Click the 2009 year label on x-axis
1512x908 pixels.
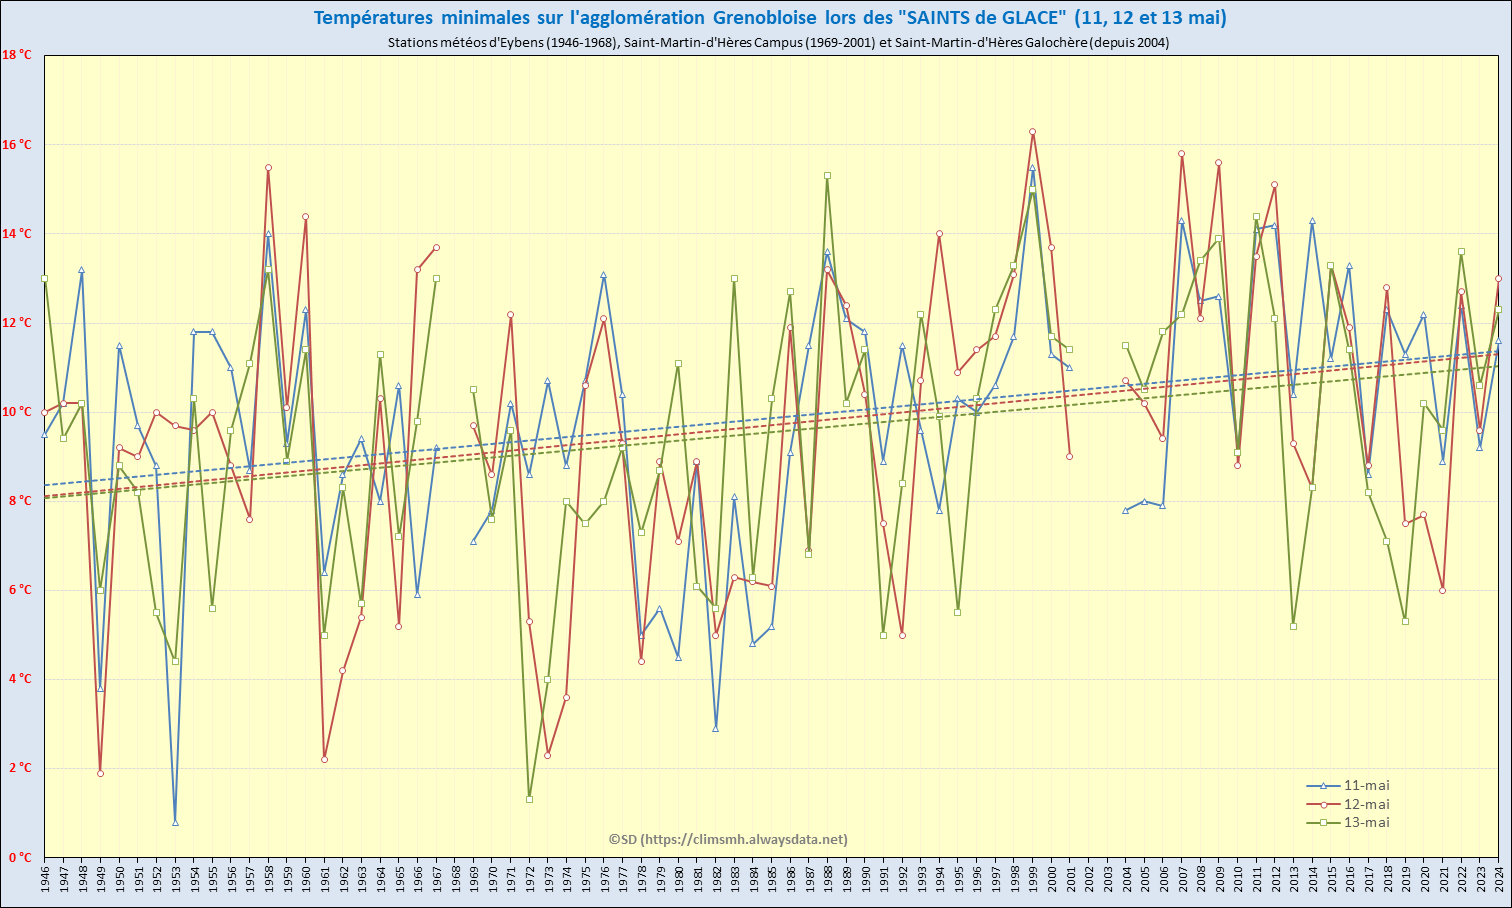[x=1218, y=879]
